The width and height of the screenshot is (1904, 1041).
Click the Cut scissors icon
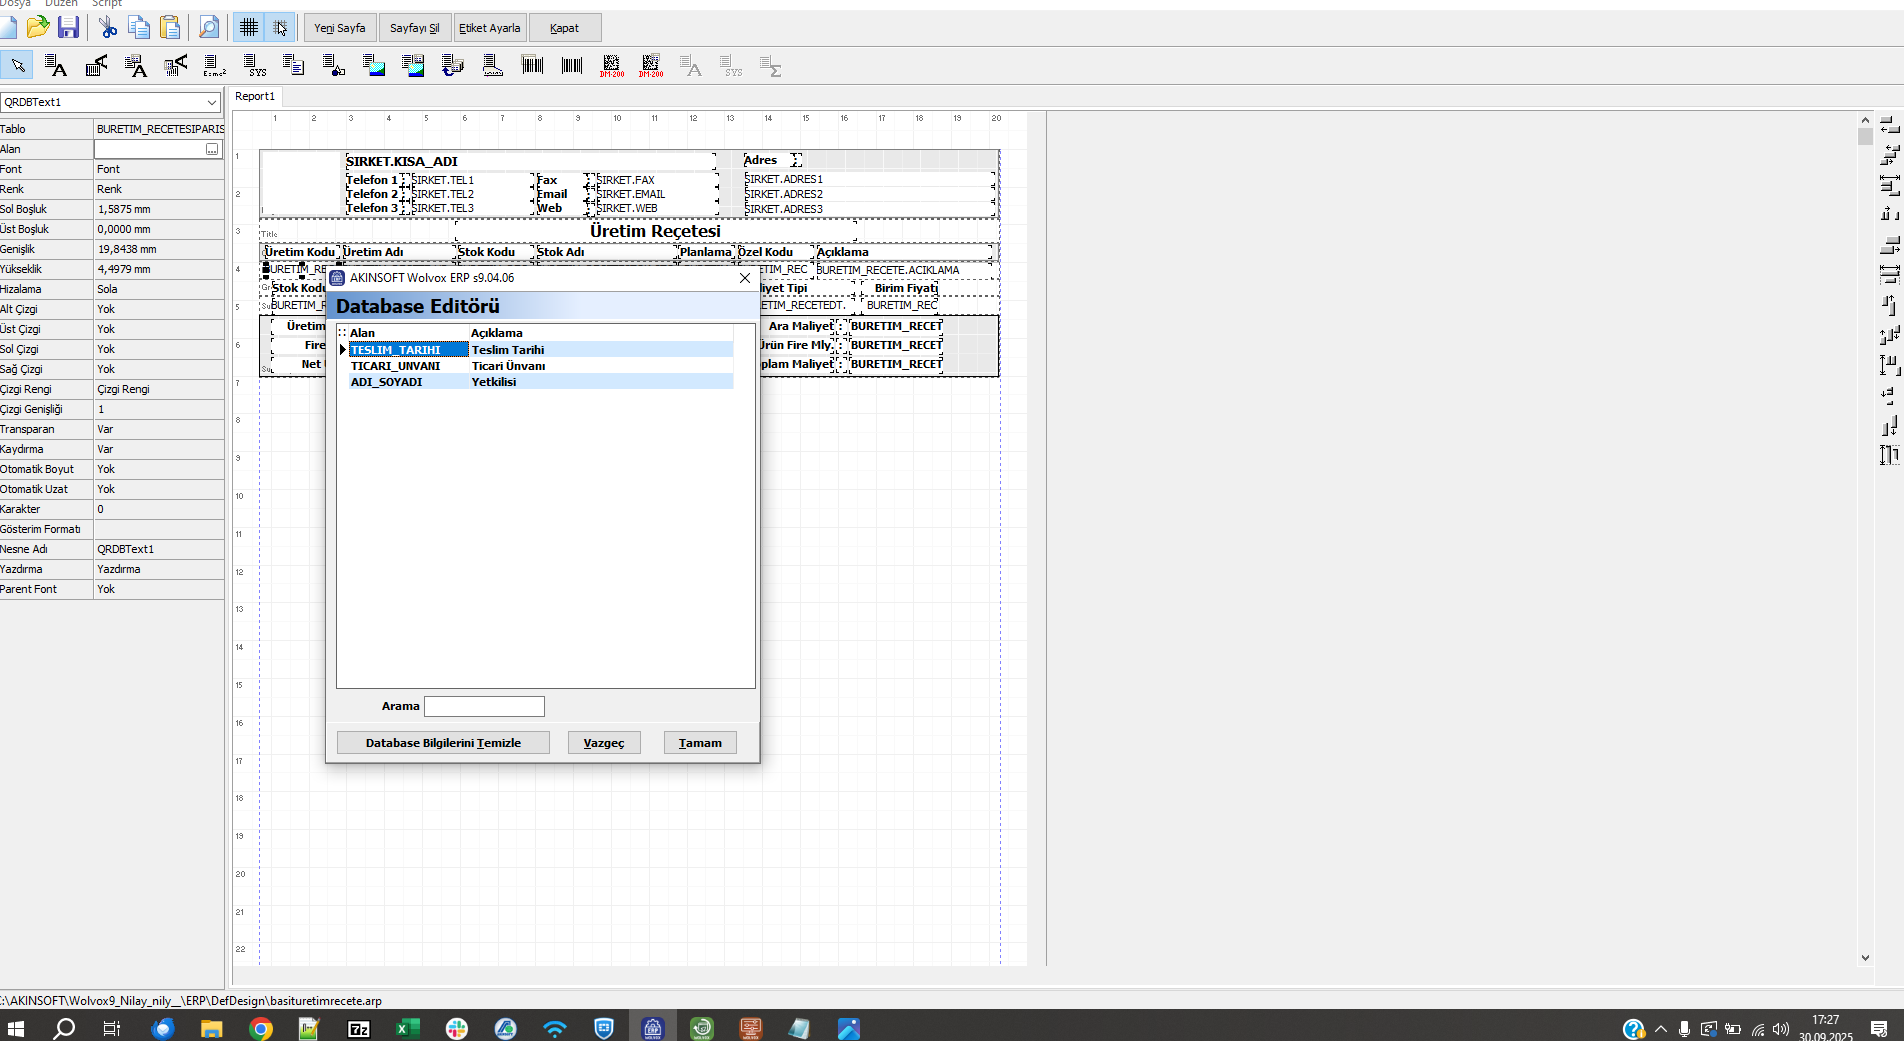point(108,28)
